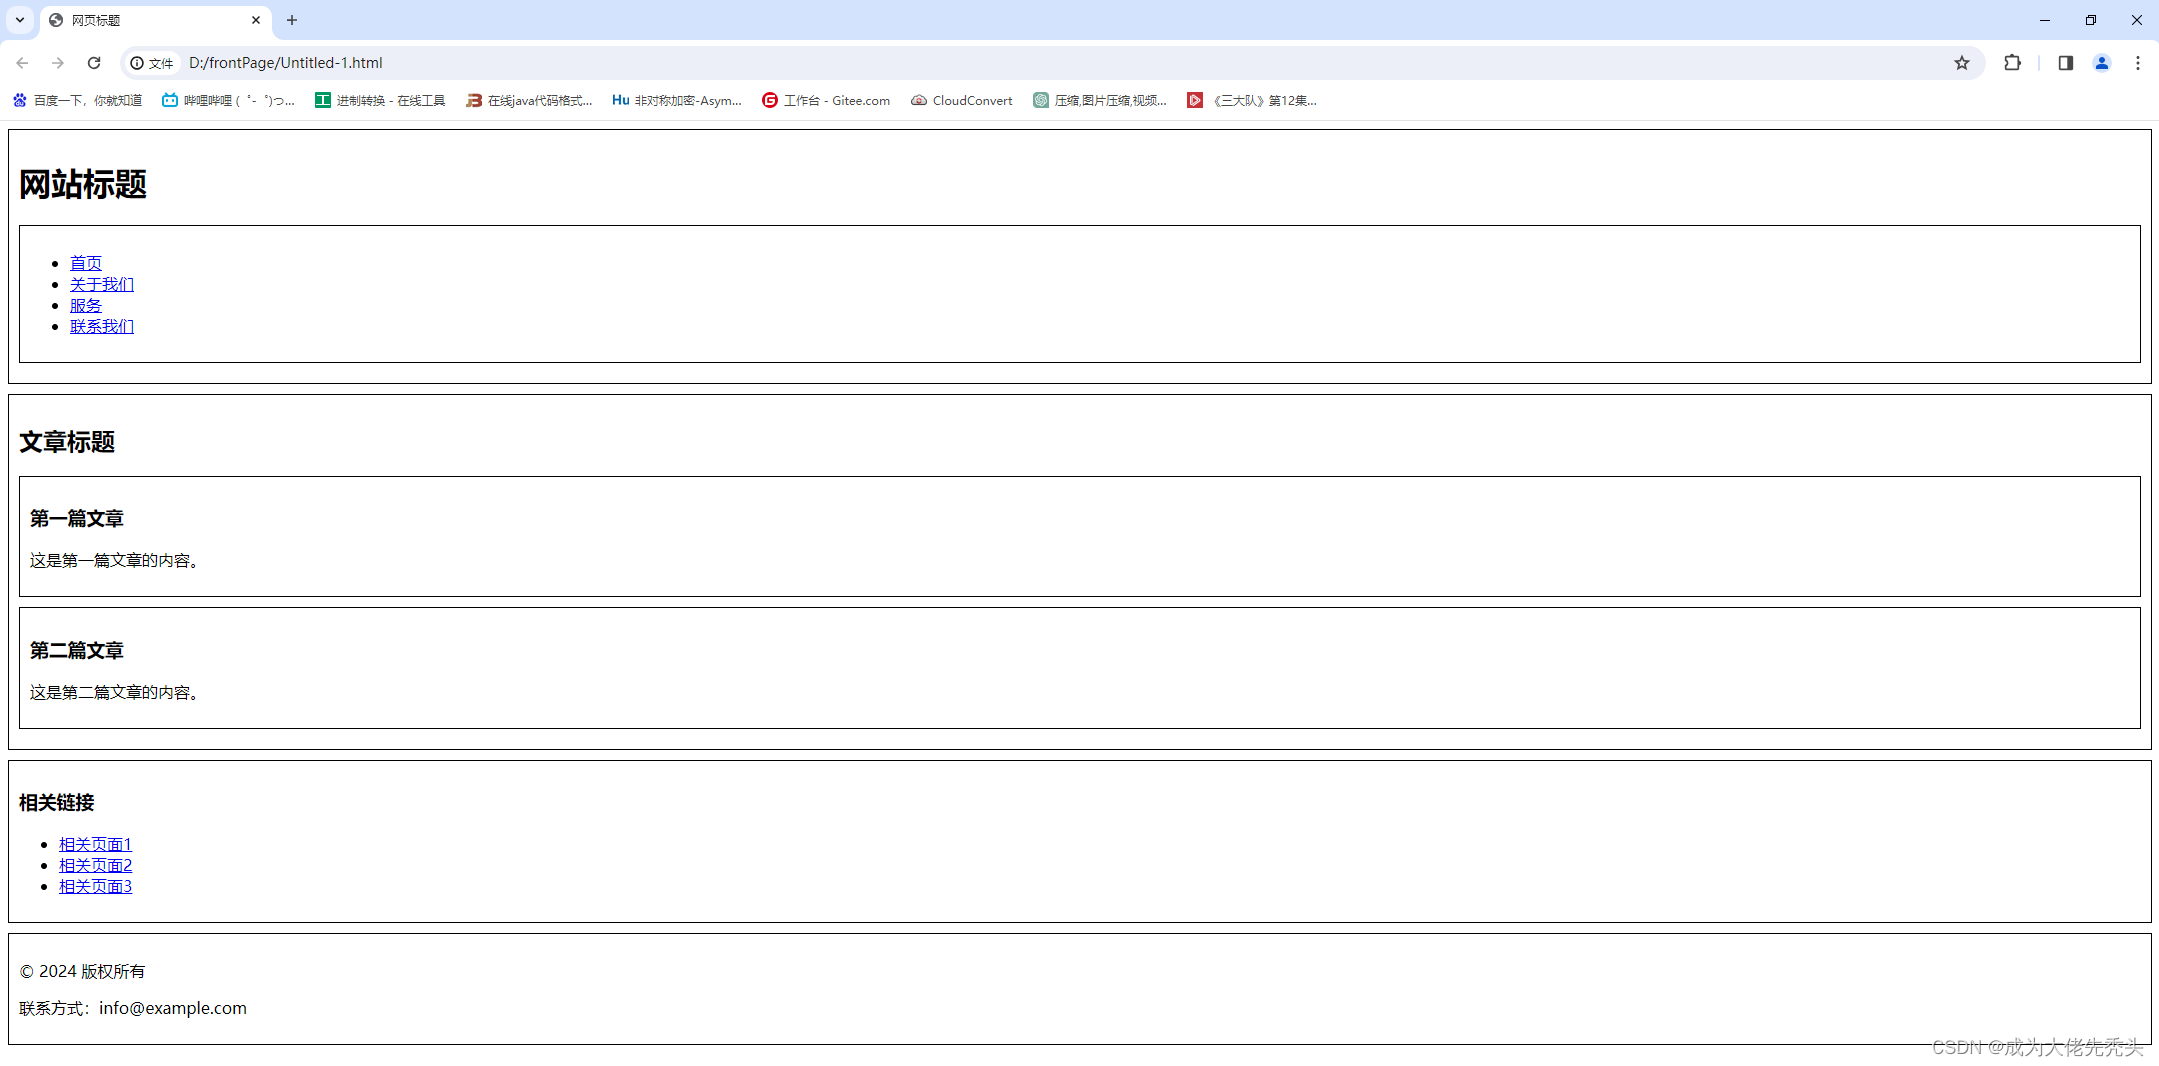2159x1066 pixels.
Task: Minimize the browser window
Action: pos(2045,20)
